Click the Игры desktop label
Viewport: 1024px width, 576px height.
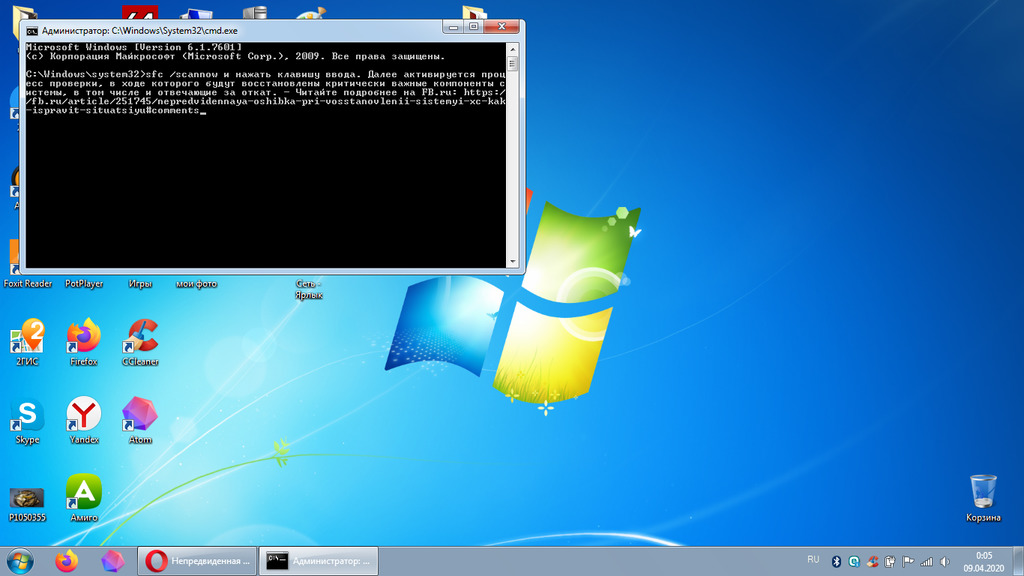tap(140, 283)
